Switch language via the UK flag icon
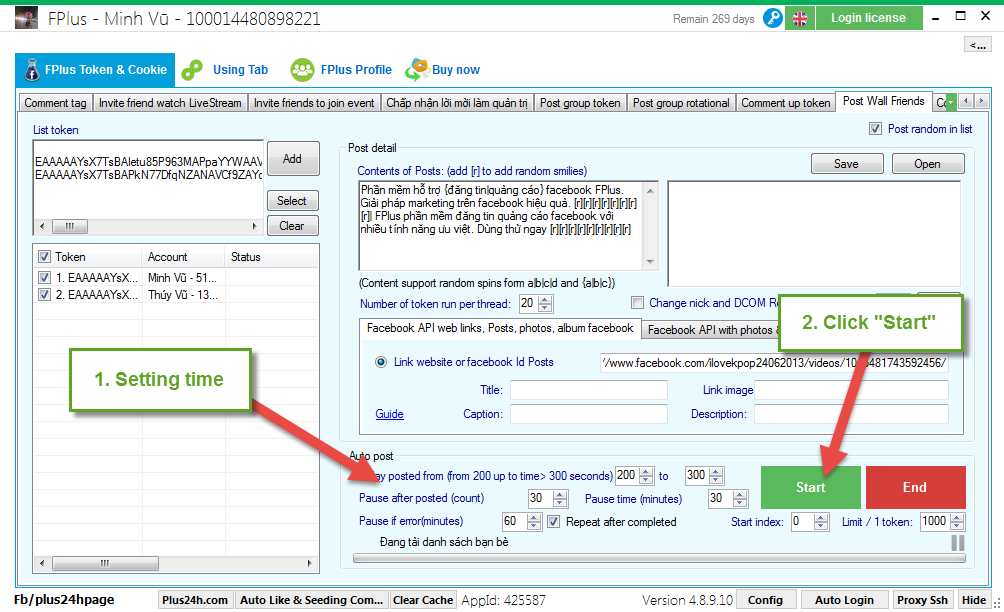Image resolution: width=1004 pixels, height=612 pixels. click(x=800, y=18)
